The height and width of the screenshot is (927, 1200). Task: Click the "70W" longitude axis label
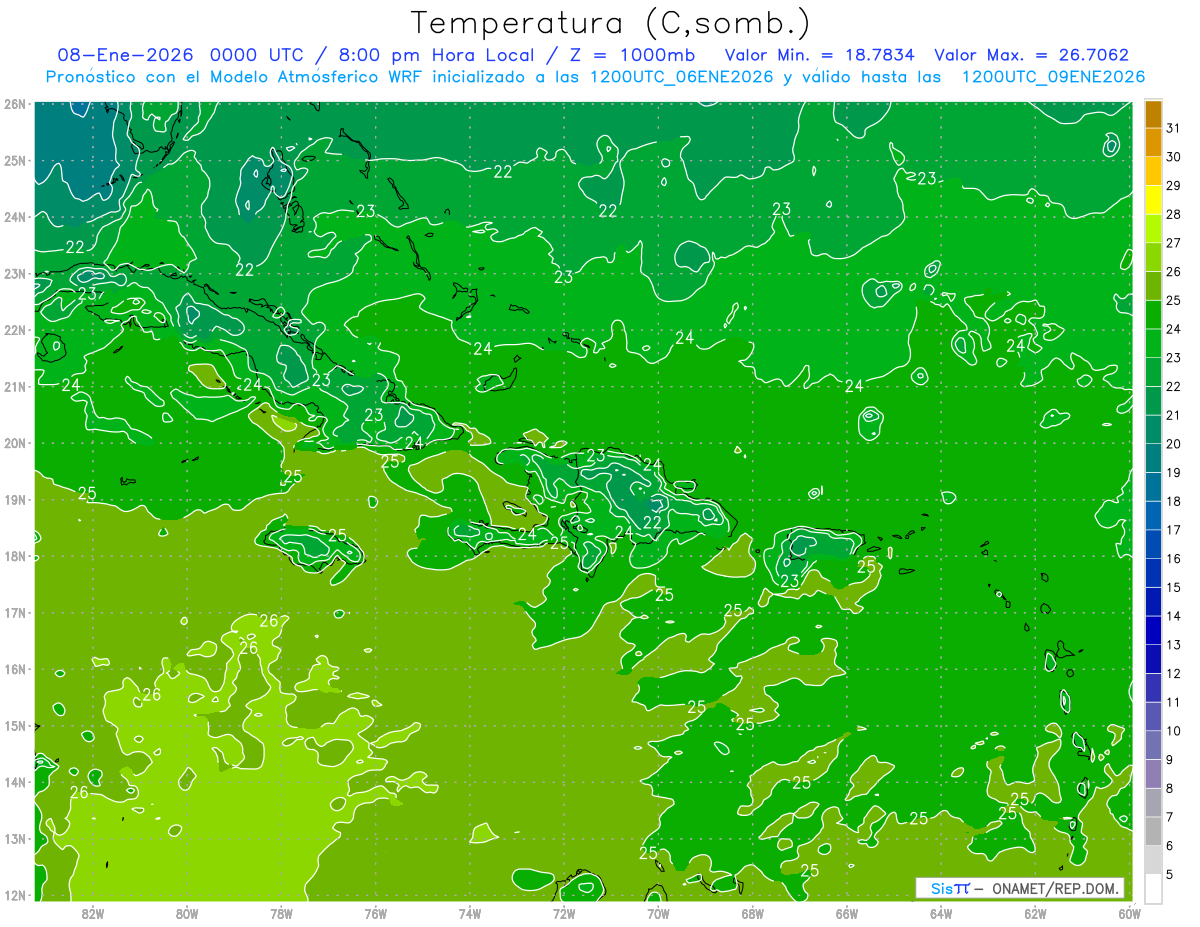click(x=658, y=913)
